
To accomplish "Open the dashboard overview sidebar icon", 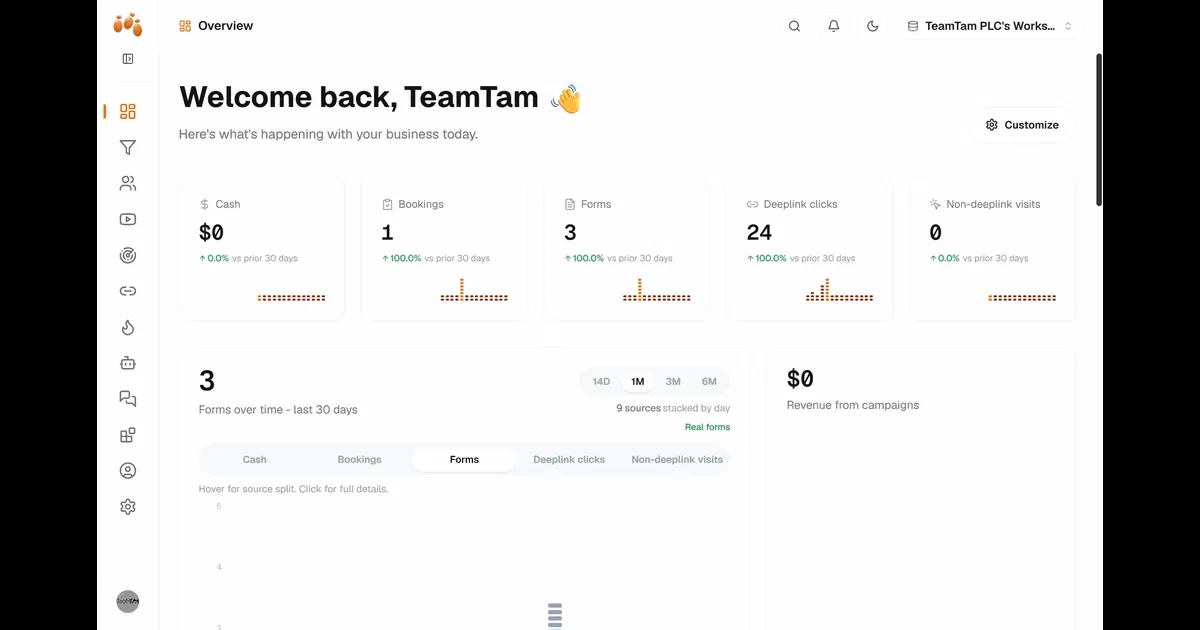I will 128,112.
